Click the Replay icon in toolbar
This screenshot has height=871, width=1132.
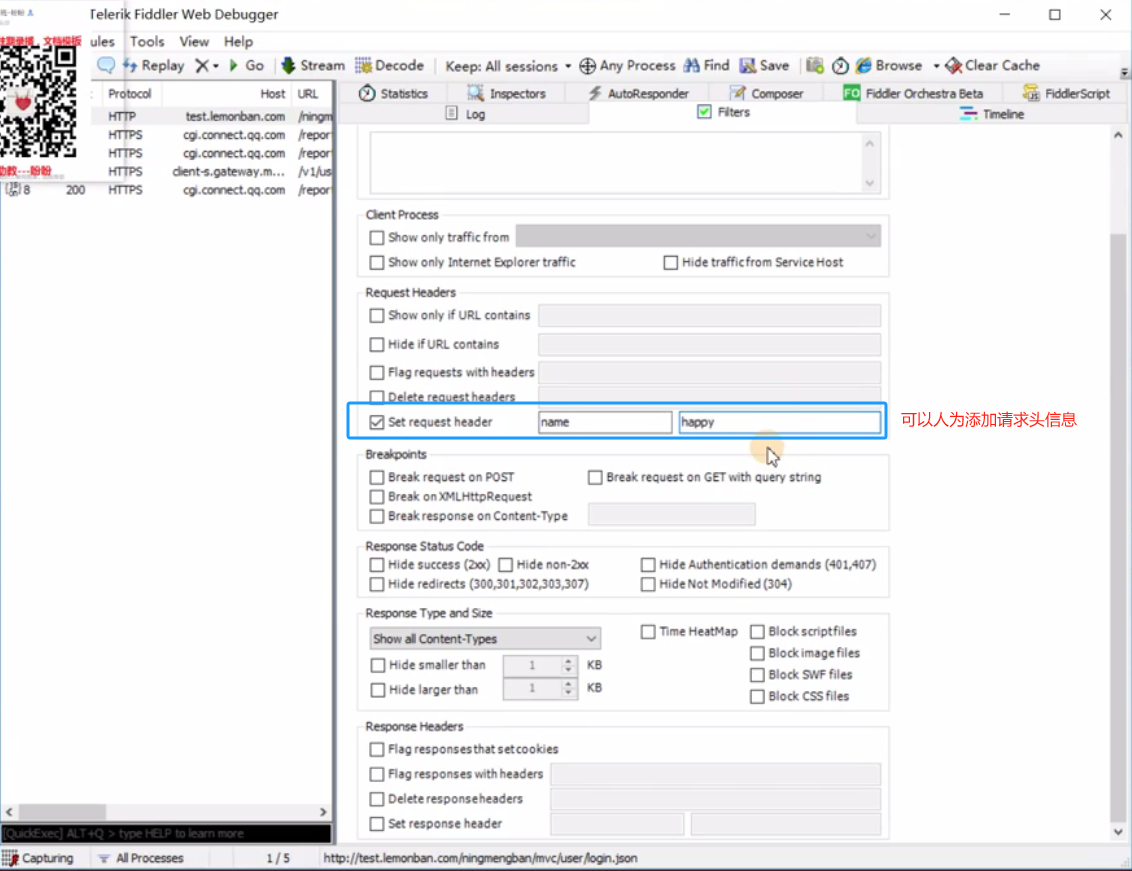[x=130, y=66]
